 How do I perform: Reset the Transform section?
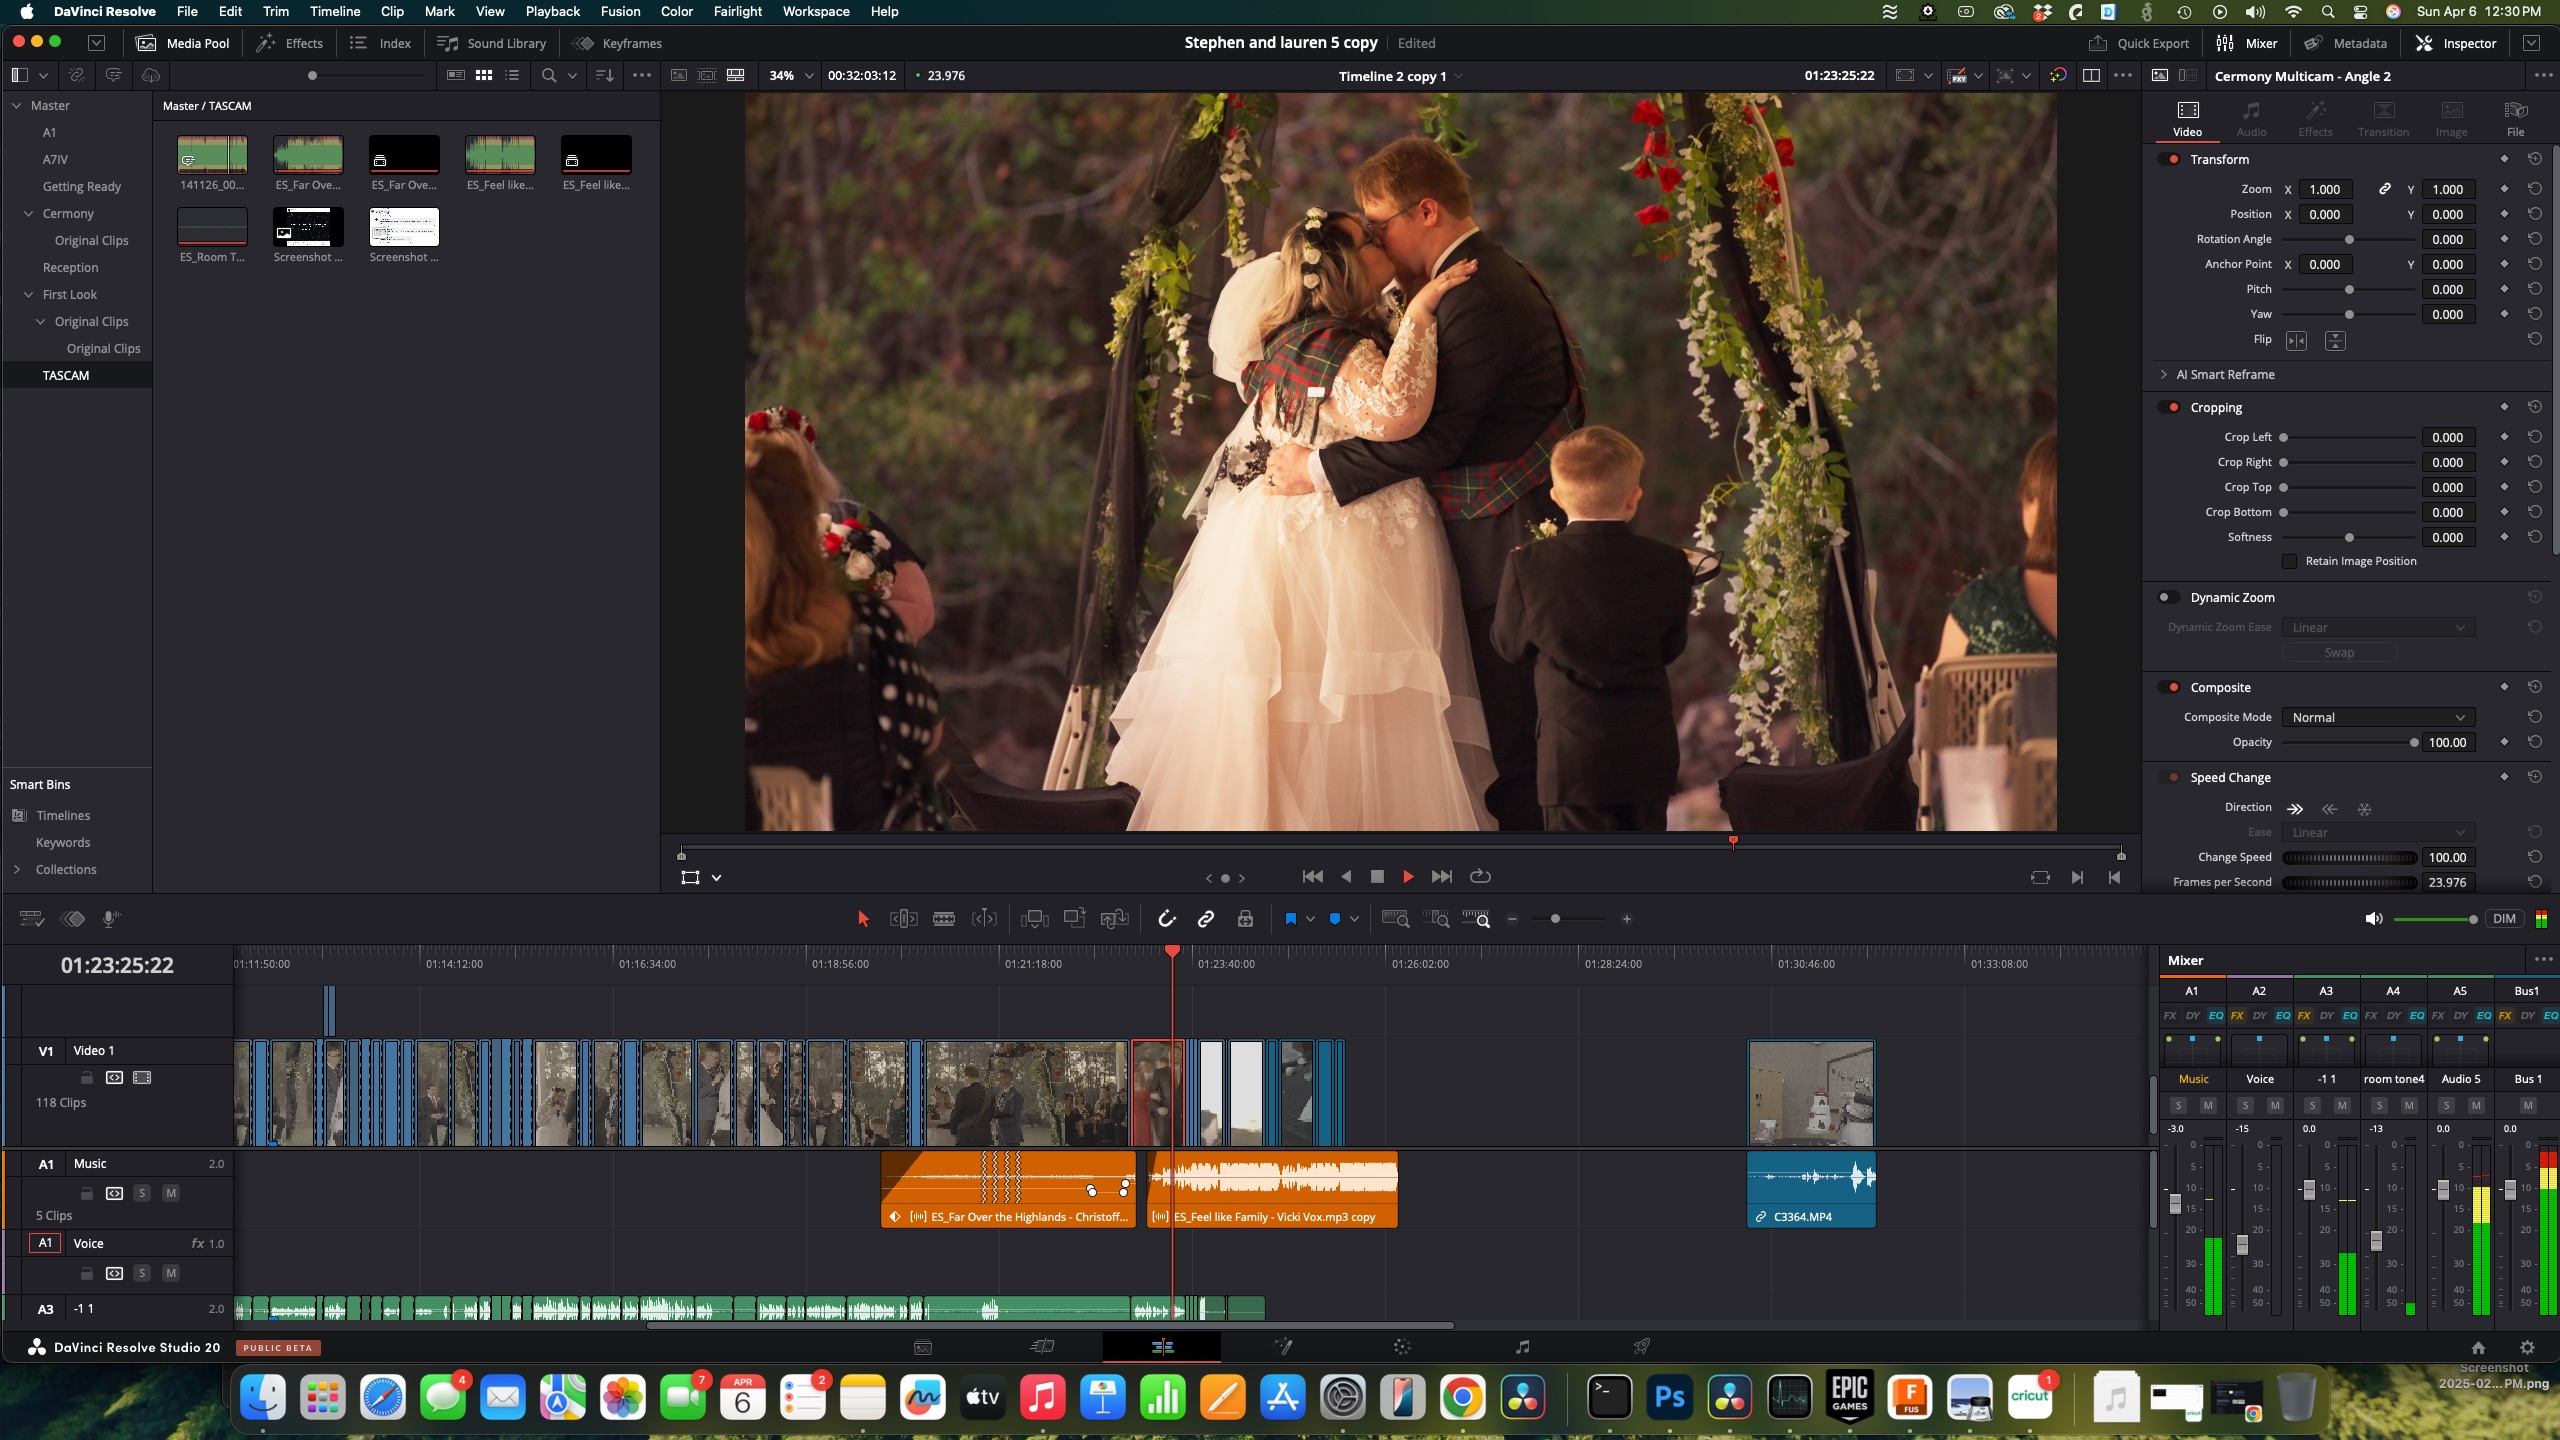(x=2534, y=159)
